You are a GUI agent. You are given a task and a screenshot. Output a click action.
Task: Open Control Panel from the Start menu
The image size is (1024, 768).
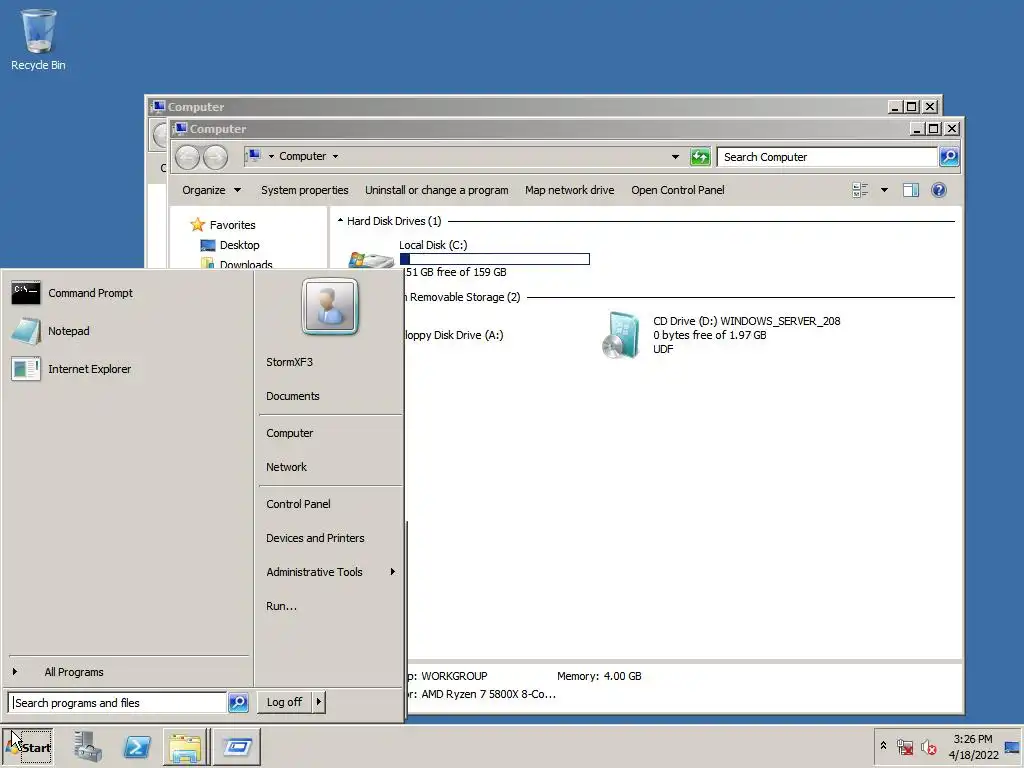point(298,504)
